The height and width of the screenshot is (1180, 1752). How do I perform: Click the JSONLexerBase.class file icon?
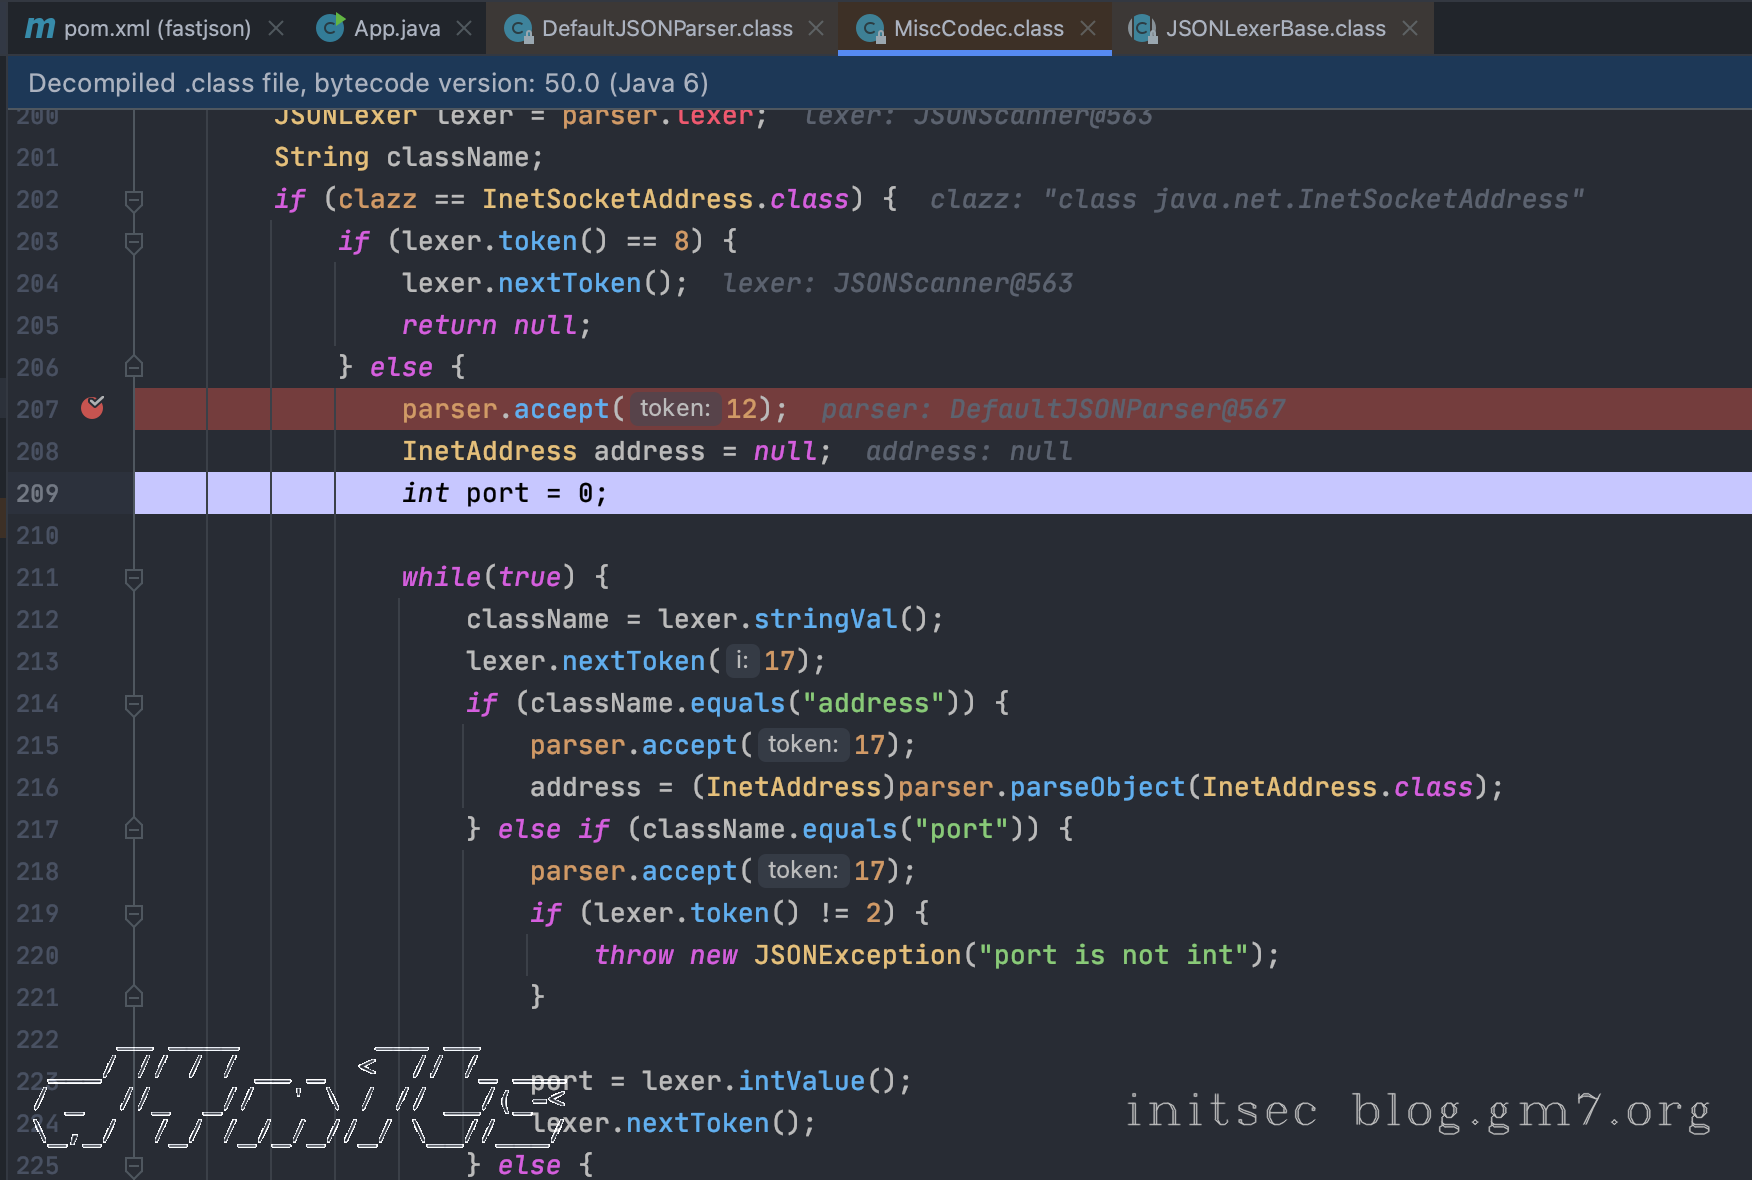click(x=1142, y=28)
